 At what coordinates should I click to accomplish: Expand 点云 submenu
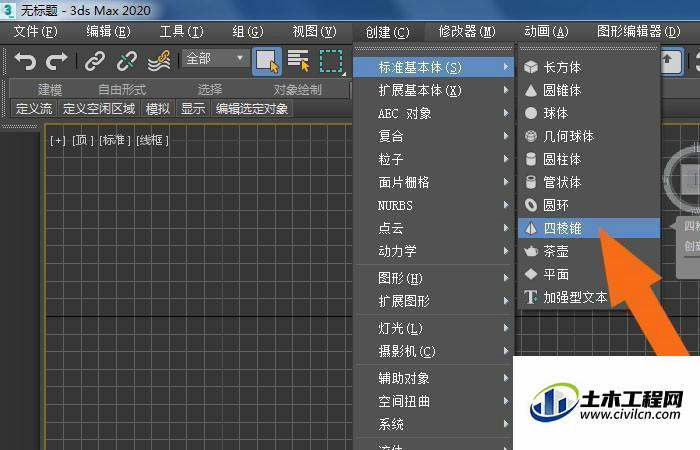tap(433, 229)
